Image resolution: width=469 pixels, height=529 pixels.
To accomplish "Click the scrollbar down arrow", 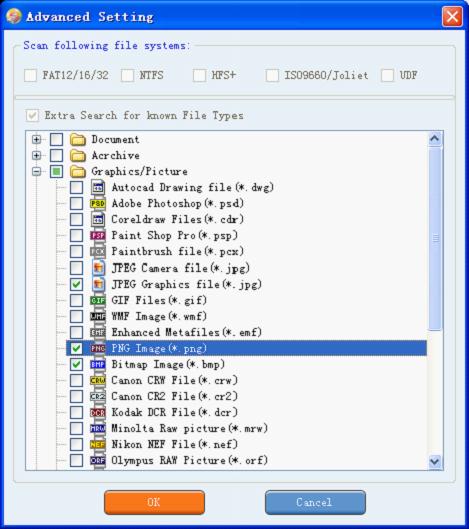I will point(435,461).
